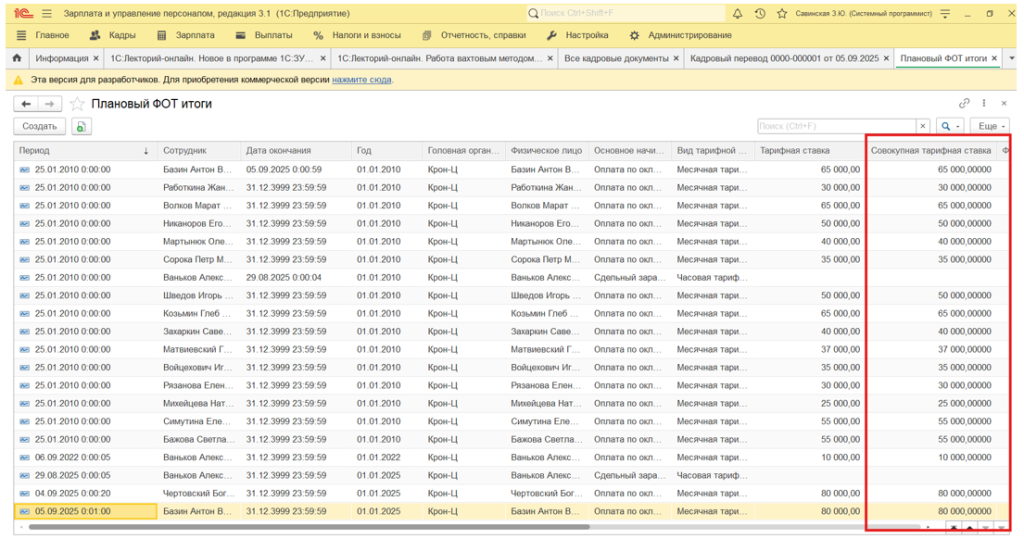Viewport: 1024px width, 539px height.
Task: Click the sort arrow in the Период header
Action: 146,151
